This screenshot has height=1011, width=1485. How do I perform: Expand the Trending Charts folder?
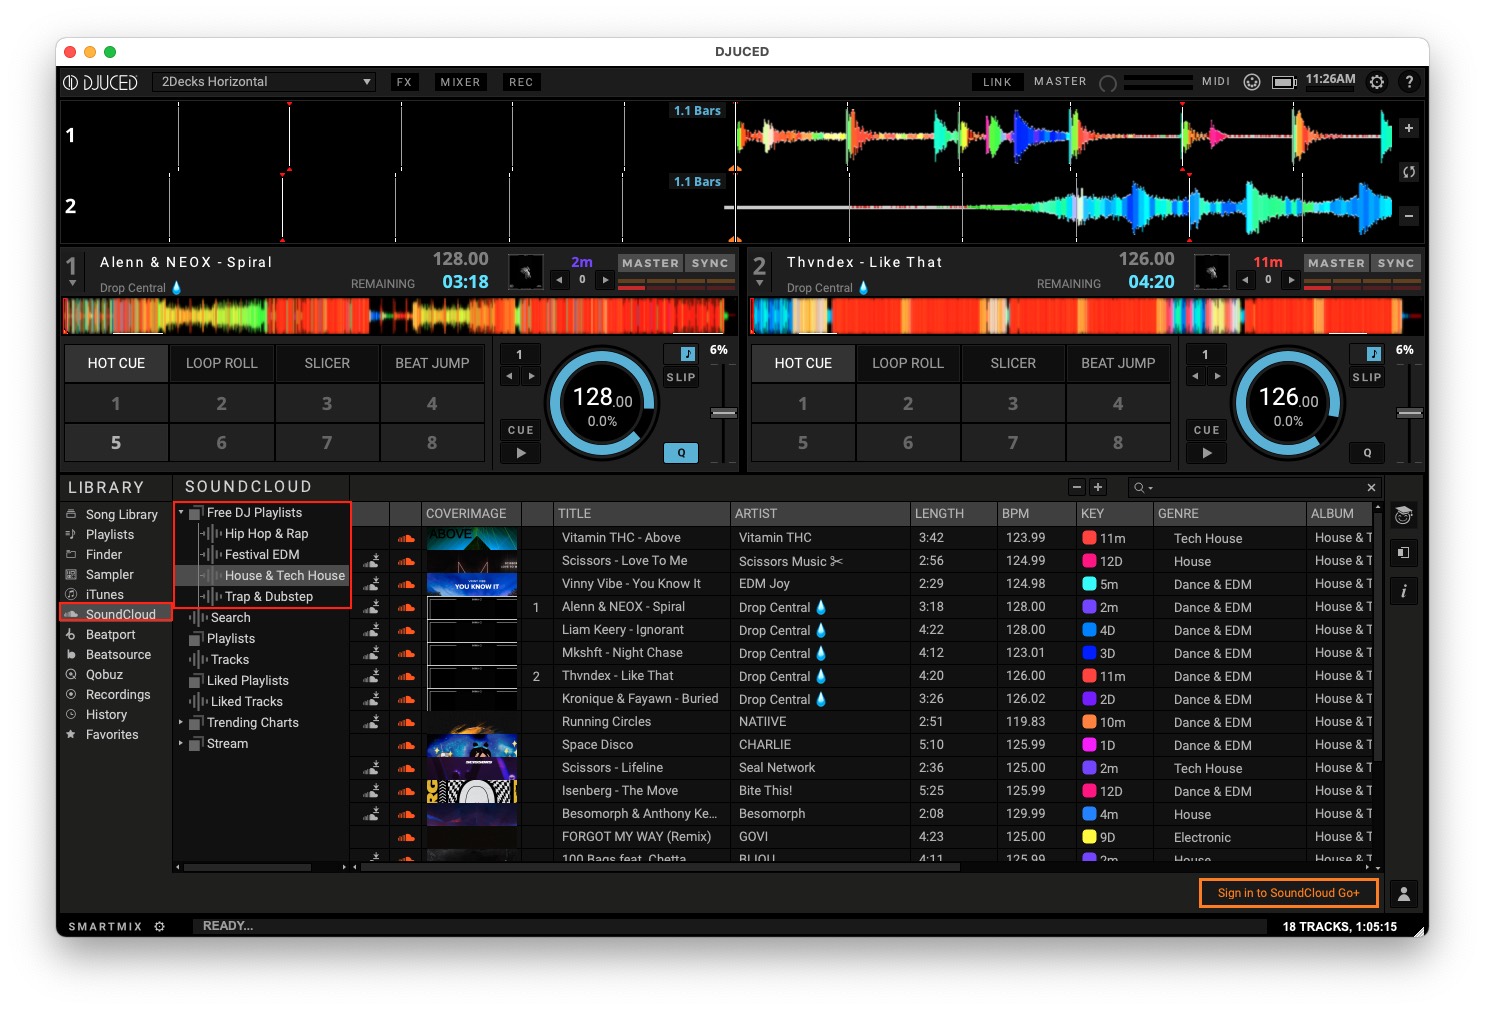click(181, 722)
